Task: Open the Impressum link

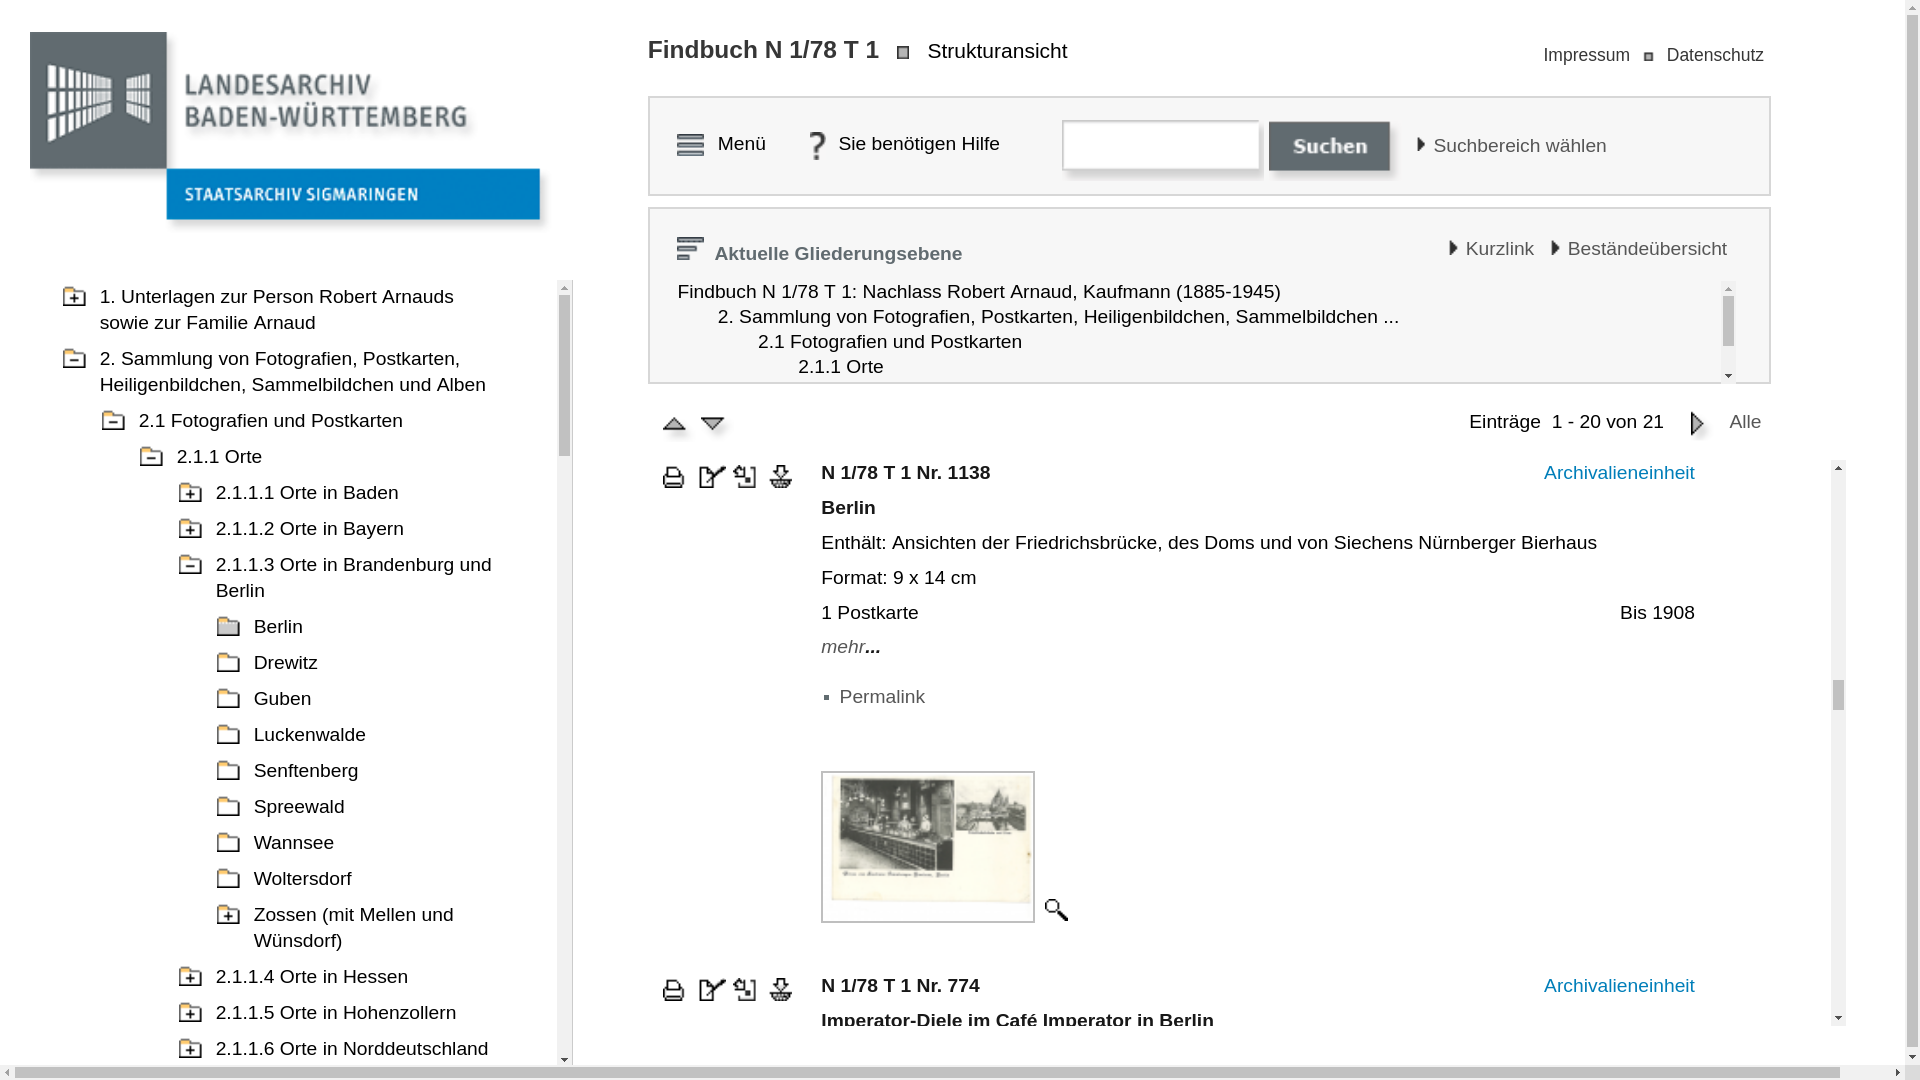Action: [x=1586, y=55]
